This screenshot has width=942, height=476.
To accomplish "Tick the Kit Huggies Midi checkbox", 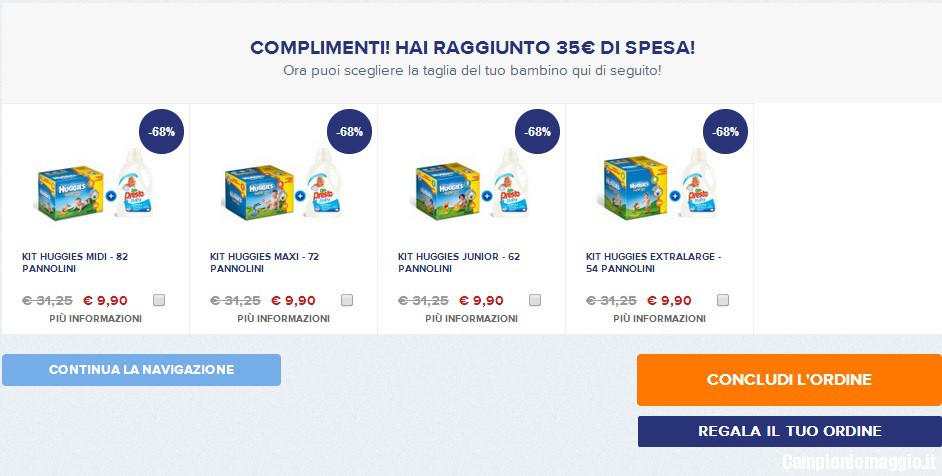I will point(159,300).
